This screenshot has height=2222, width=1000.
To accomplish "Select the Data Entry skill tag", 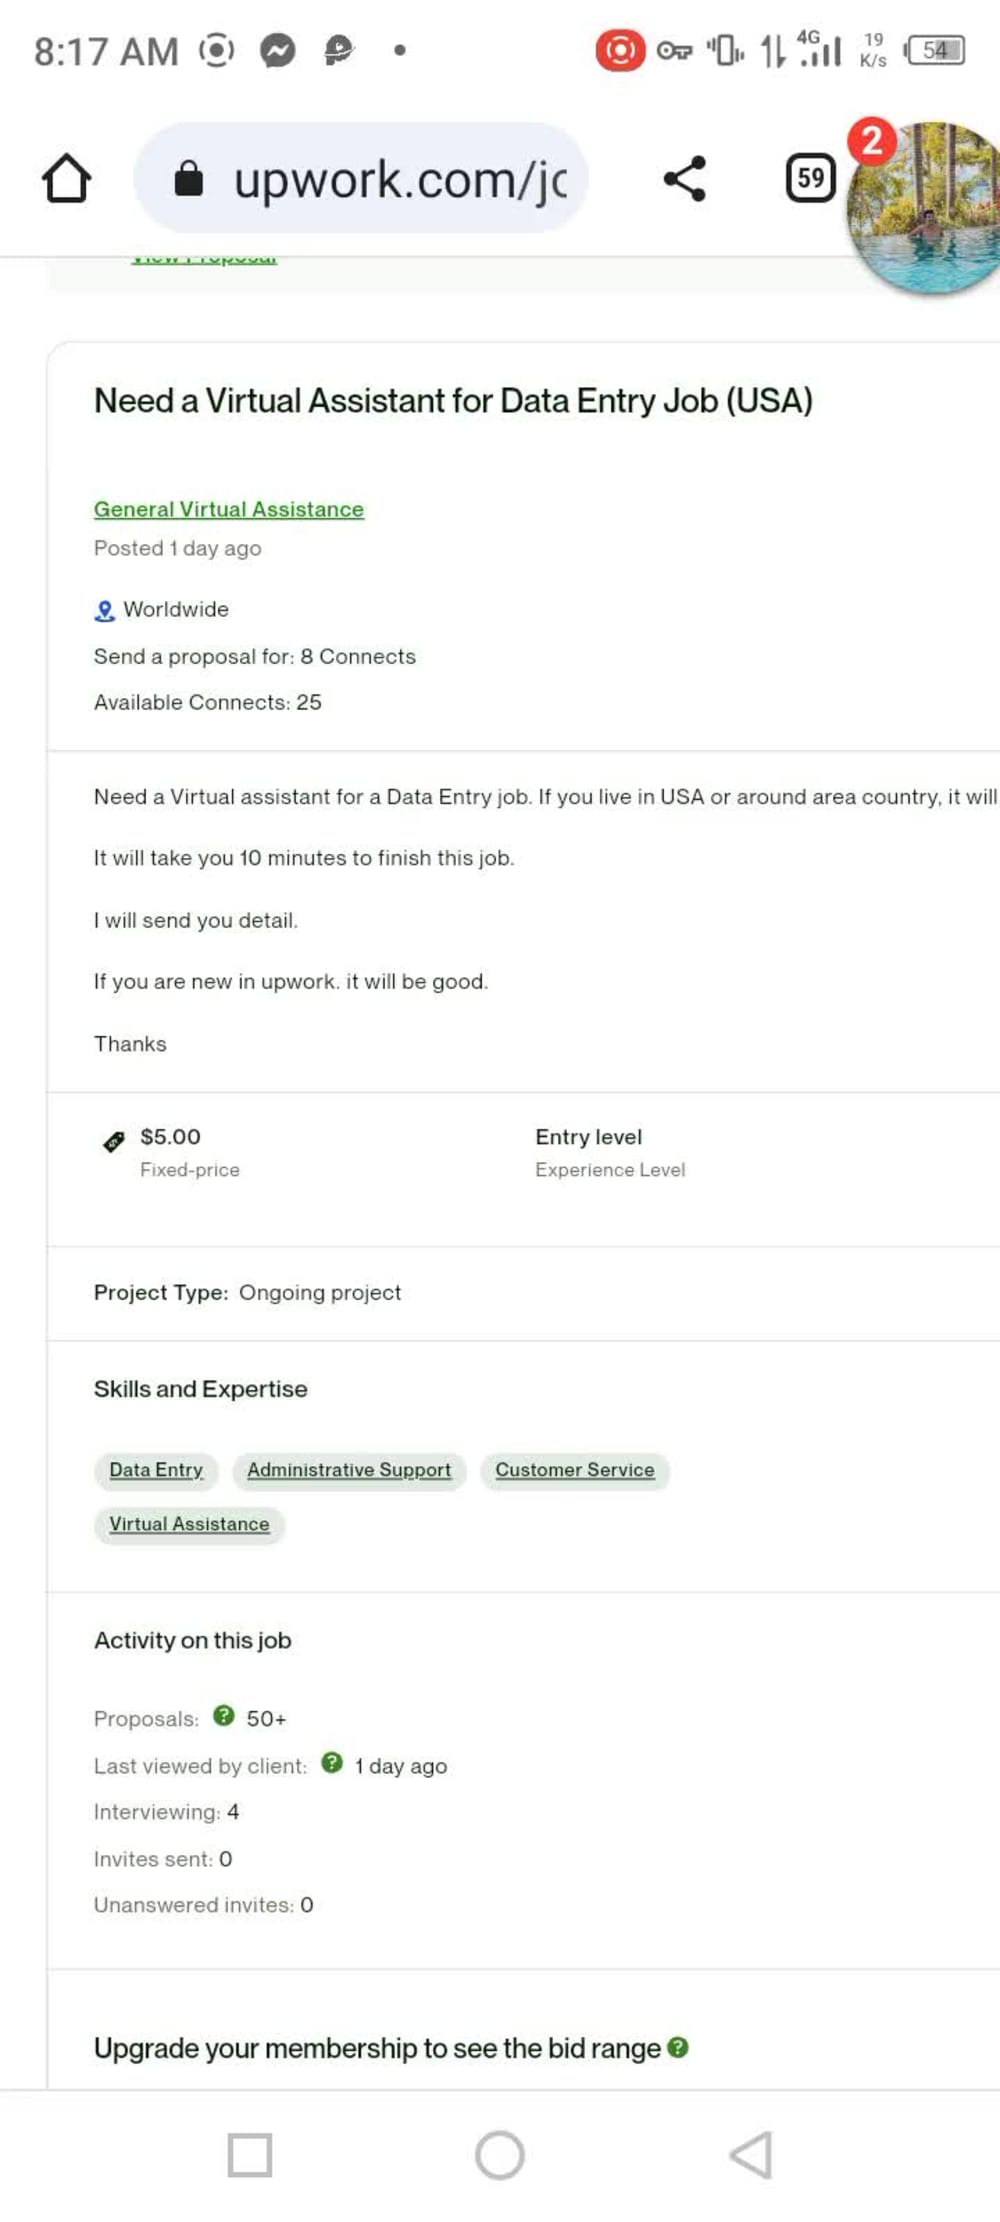I will click(156, 1470).
